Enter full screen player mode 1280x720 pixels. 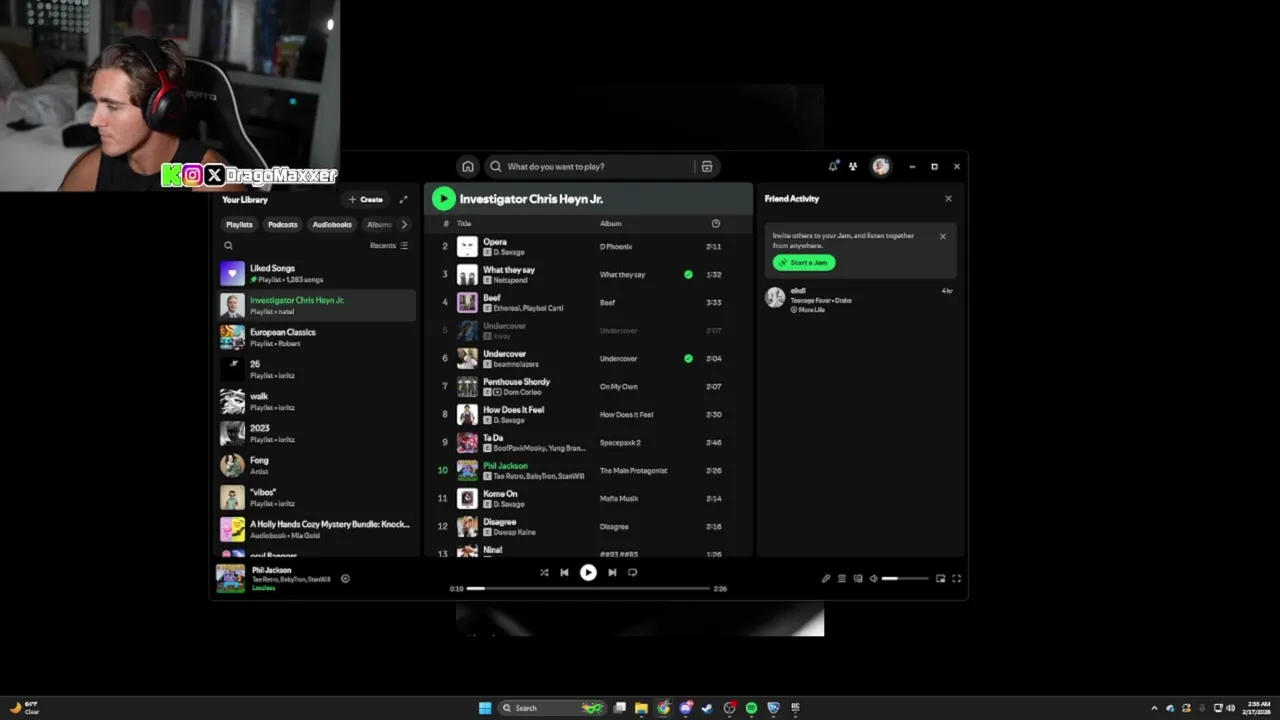point(956,578)
